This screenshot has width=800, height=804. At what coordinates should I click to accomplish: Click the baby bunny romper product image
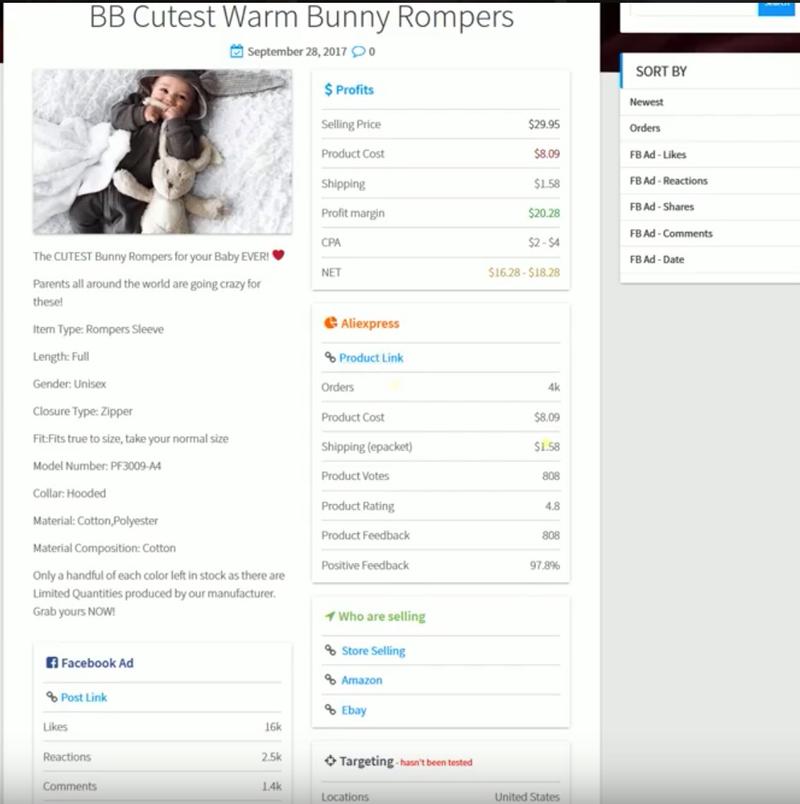(x=162, y=152)
